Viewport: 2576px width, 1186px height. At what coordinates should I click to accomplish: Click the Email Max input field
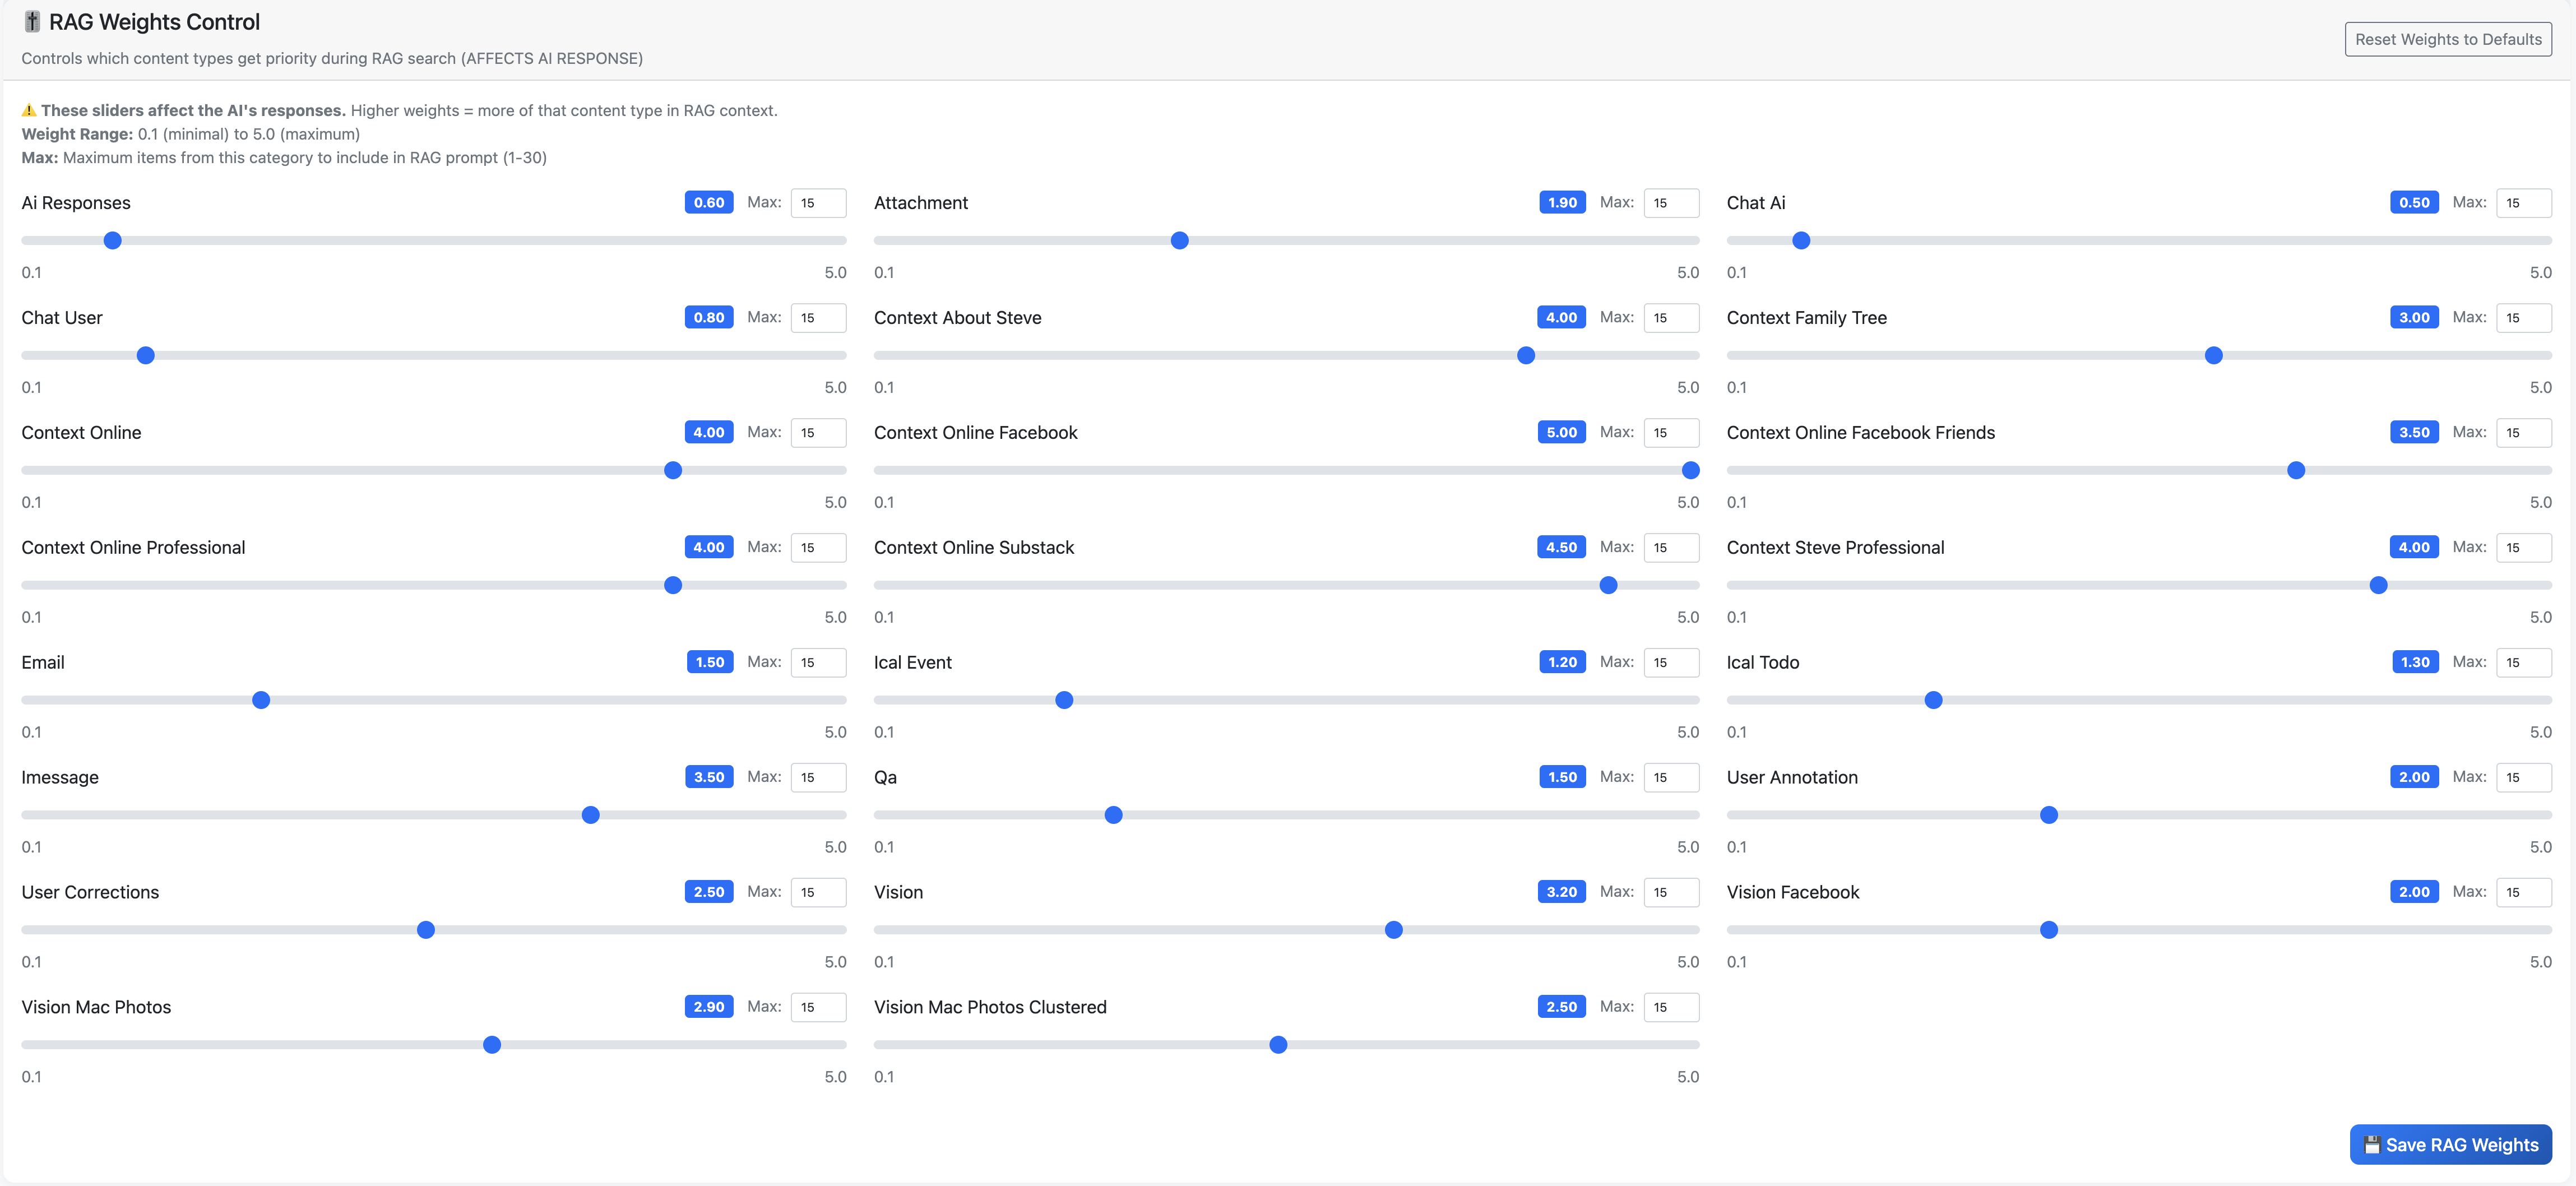[x=817, y=662]
